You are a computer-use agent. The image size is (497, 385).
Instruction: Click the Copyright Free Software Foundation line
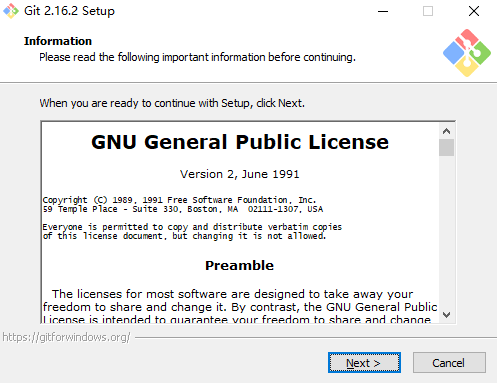pos(179,200)
